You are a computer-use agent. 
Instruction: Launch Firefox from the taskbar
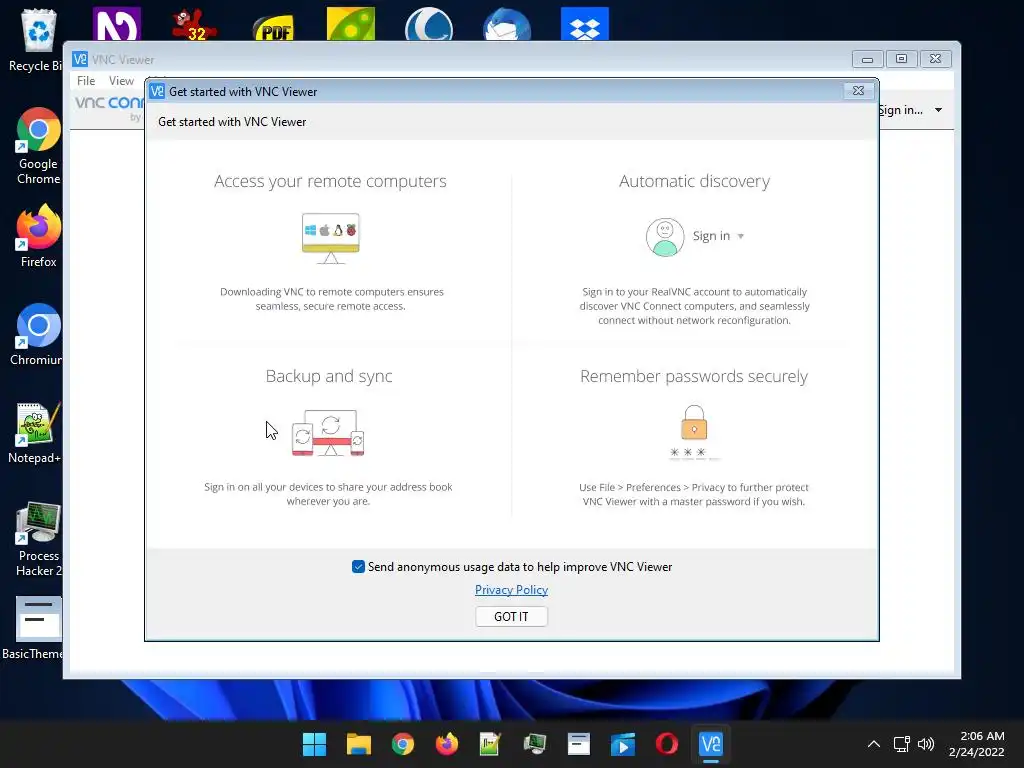447,744
